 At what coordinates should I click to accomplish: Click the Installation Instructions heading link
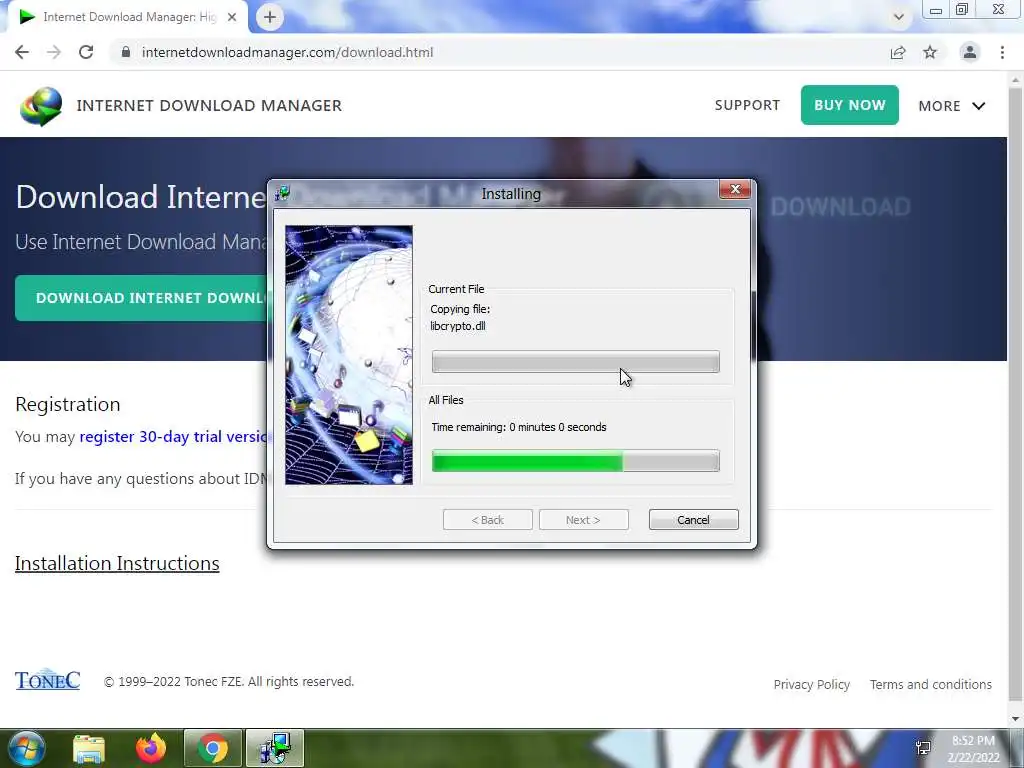point(117,563)
